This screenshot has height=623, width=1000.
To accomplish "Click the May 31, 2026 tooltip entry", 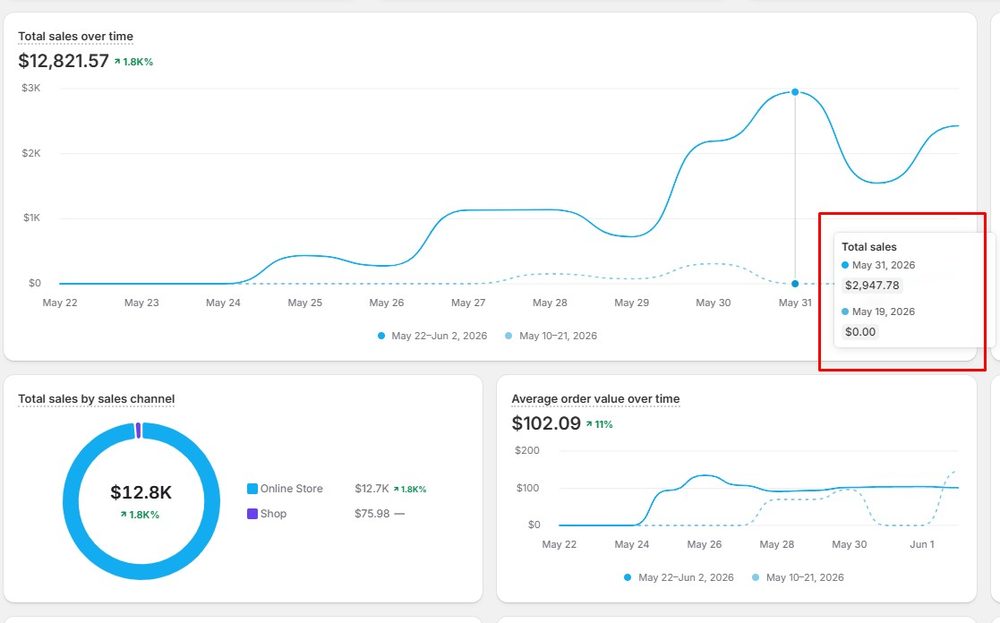I will click(x=878, y=265).
